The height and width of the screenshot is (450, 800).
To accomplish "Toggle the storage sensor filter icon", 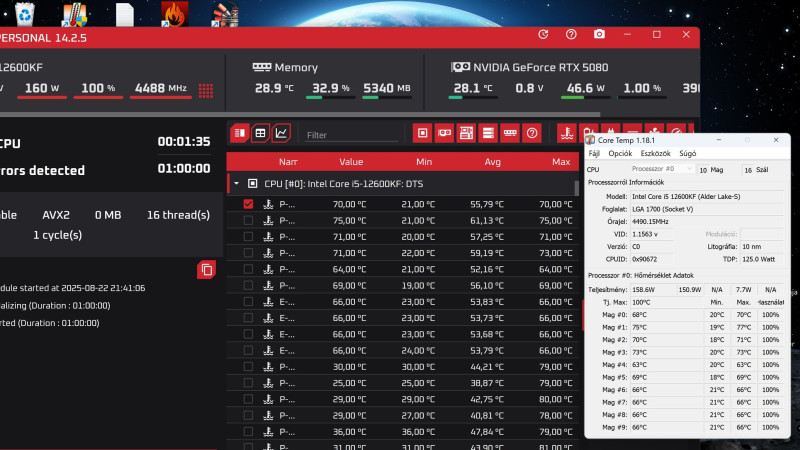I will click(x=488, y=133).
